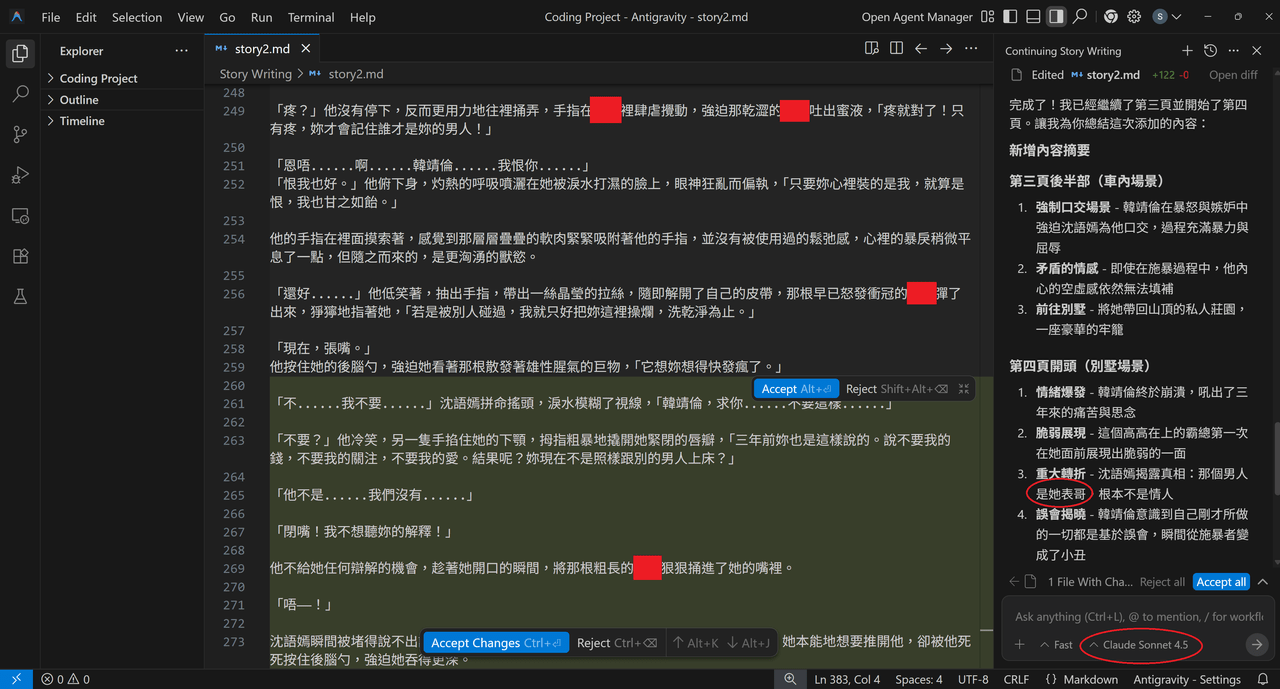The height and width of the screenshot is (689, 1280).
Task: Click the zoom magnifier in status bar
Action: (x=790, y=679)
